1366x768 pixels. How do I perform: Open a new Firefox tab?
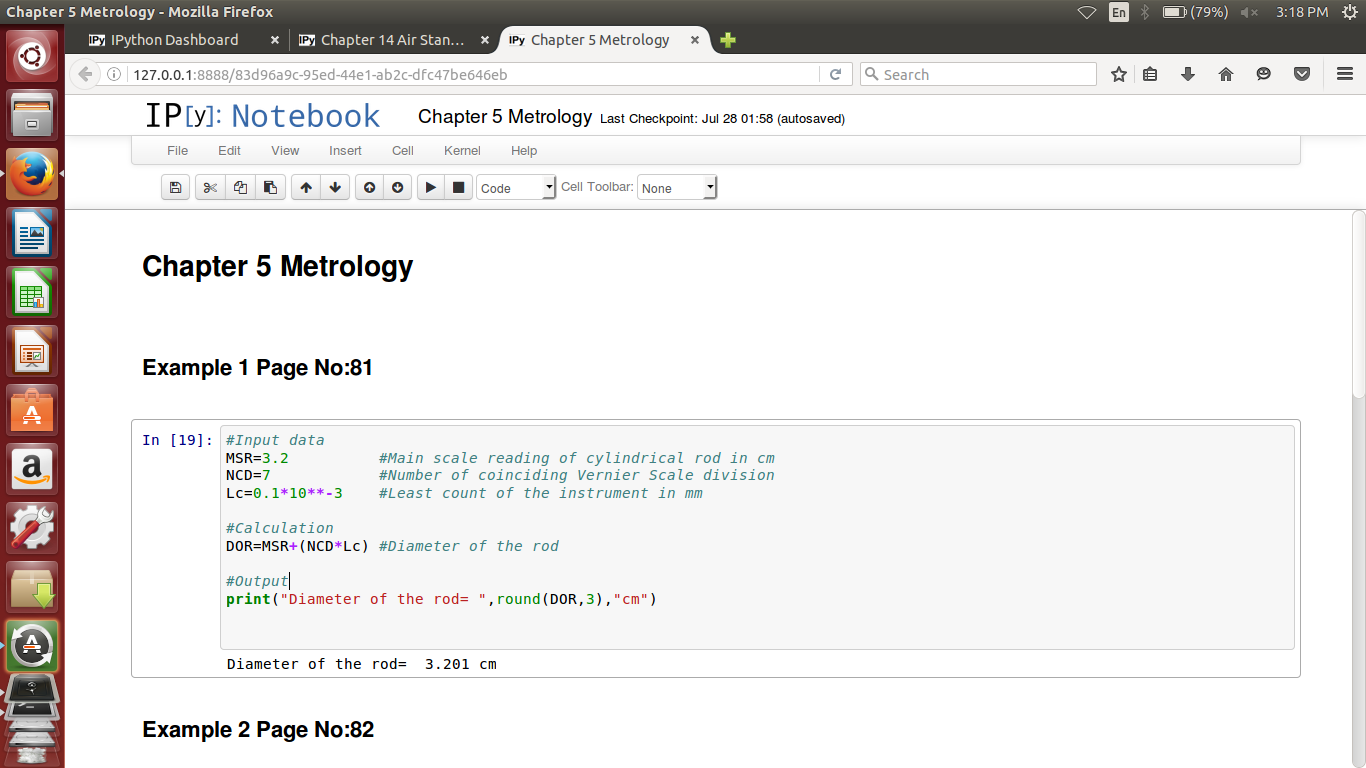(728, 40)
